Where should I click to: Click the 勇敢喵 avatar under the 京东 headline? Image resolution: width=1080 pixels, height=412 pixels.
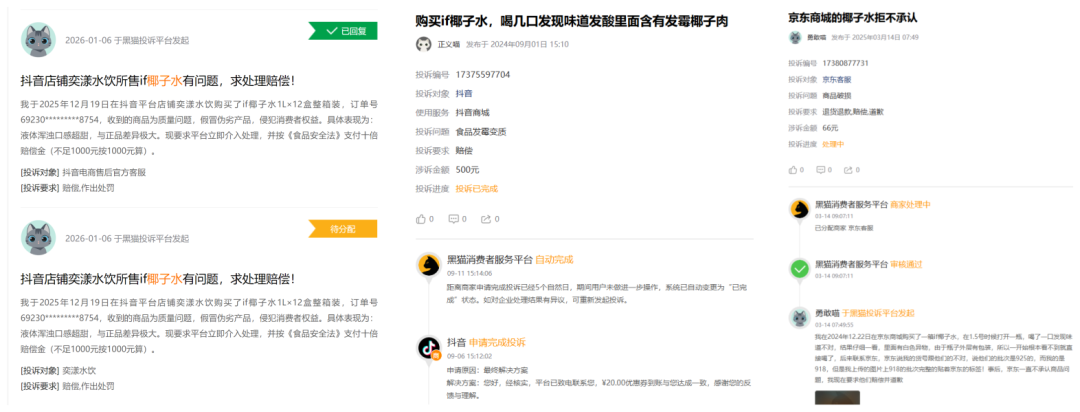click(795, 37)
